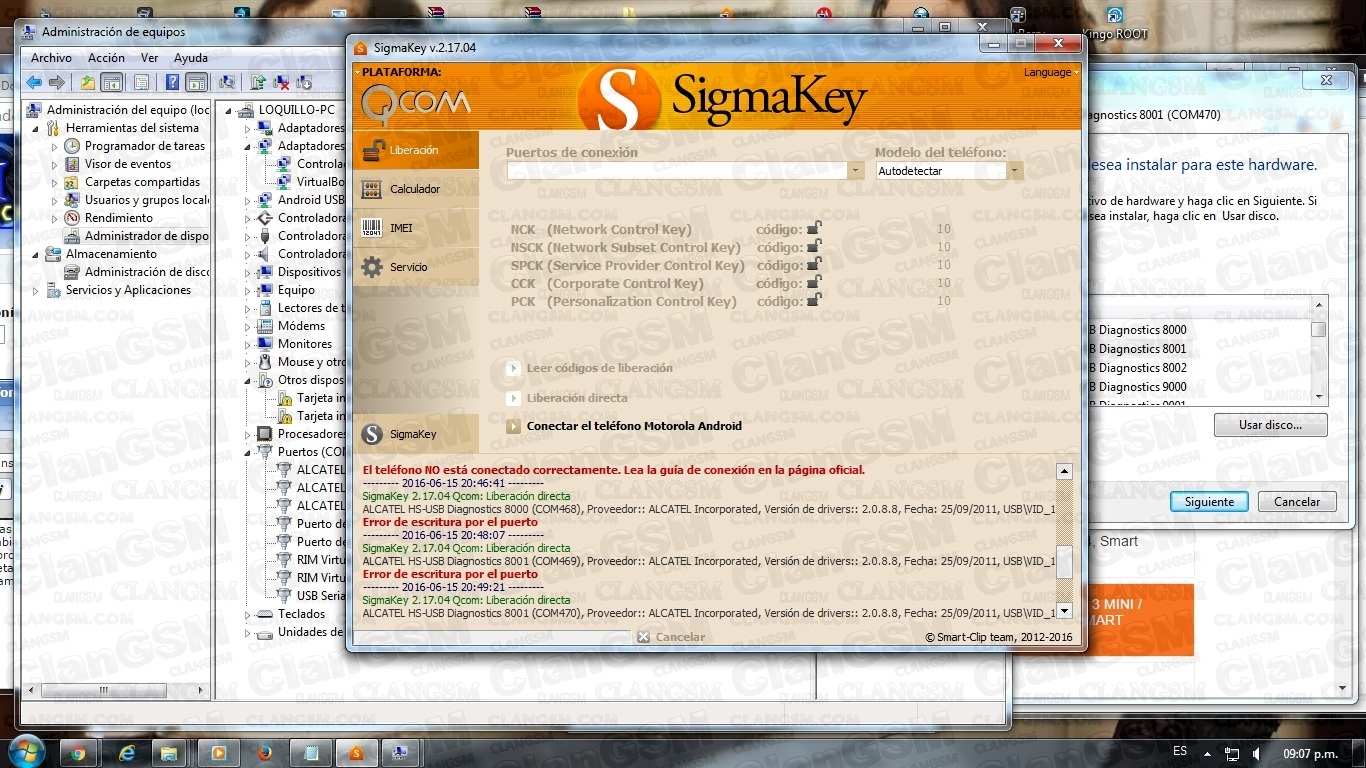The height and width of the screenshot is (768, 1366).
Task: Click the PCK code padlock icon
Action: coord(814,301)
